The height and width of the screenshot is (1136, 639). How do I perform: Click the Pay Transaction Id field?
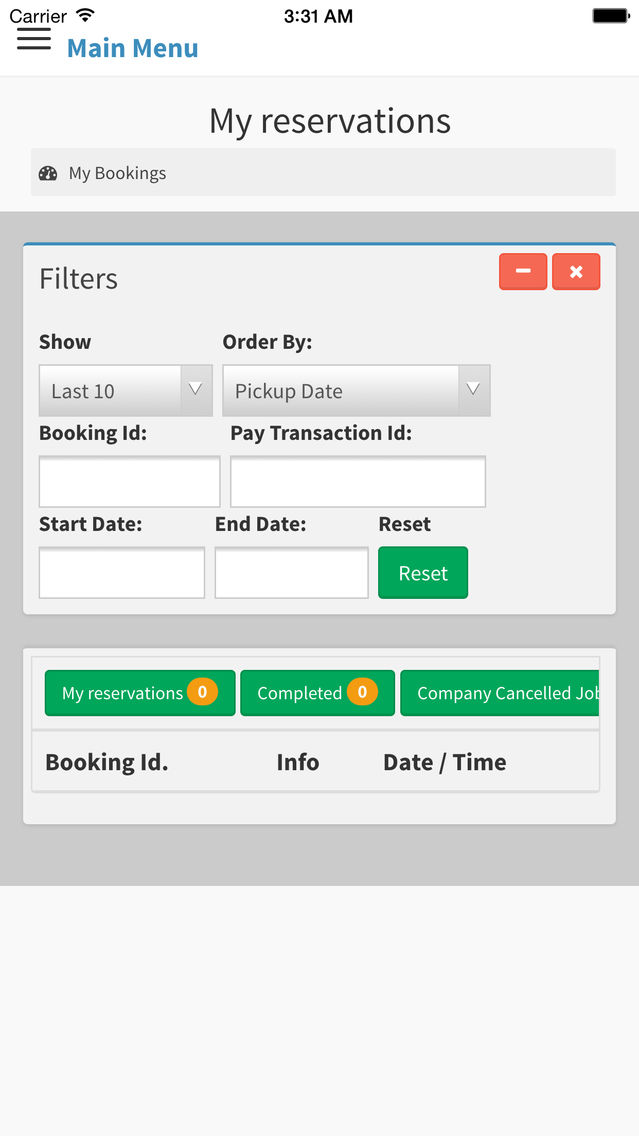tap(357, 481)
